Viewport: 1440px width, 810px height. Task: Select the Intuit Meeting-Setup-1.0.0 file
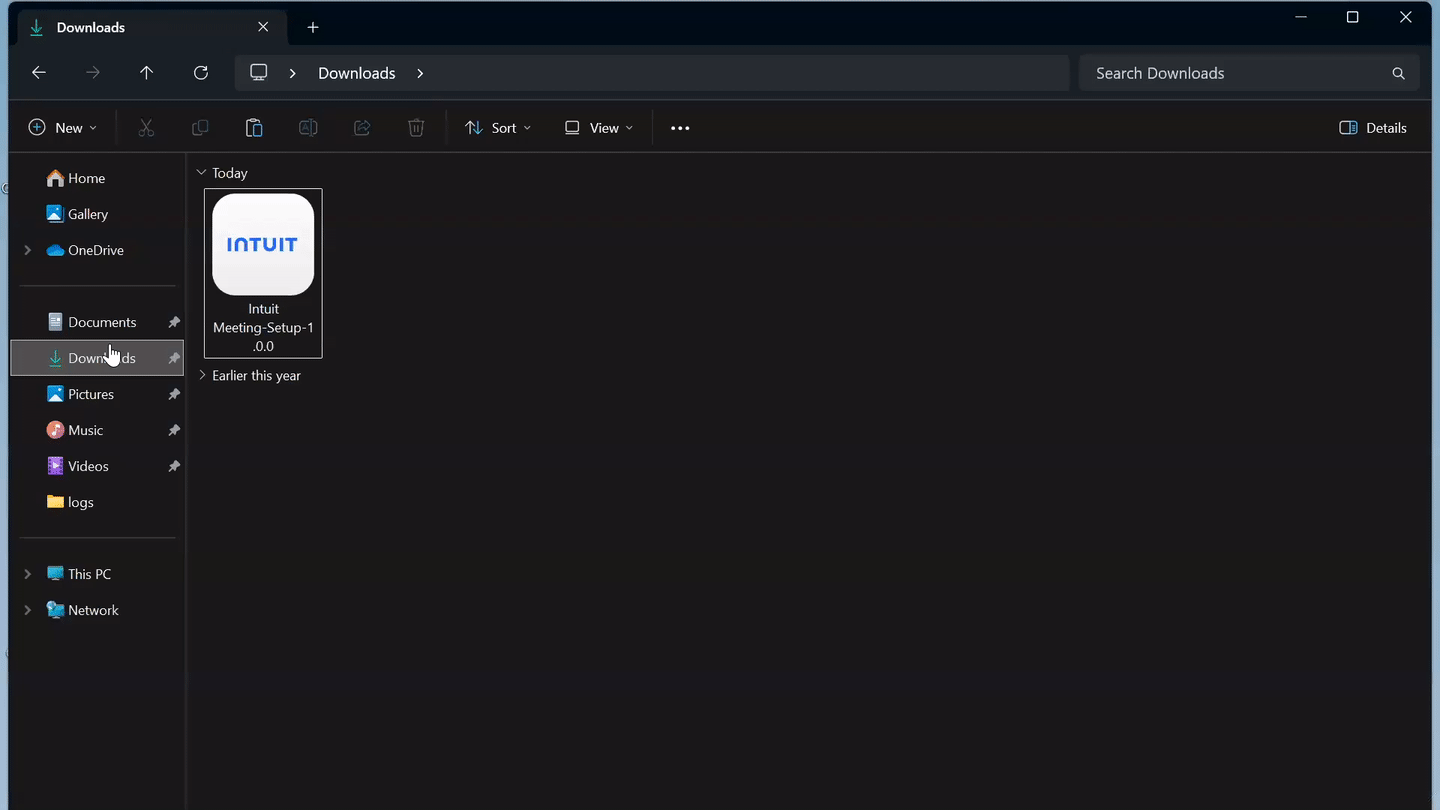263,273
